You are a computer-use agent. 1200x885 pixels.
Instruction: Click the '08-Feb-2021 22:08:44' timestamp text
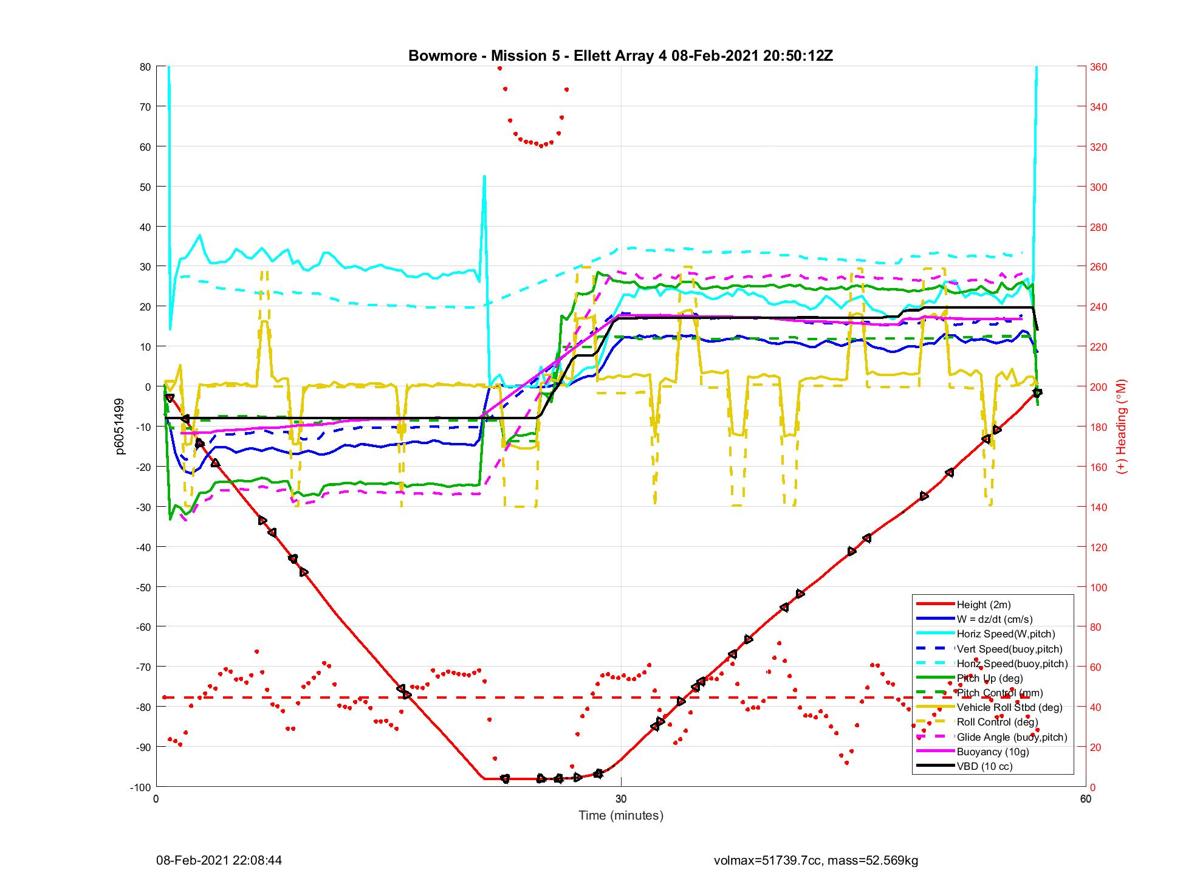(219, 860)
